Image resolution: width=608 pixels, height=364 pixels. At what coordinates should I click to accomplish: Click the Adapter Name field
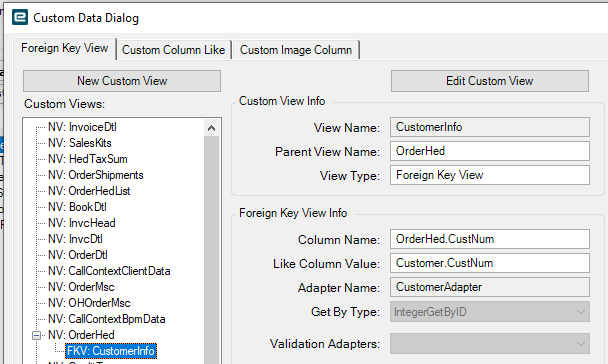pyautogui.click(x=490, y=287)
